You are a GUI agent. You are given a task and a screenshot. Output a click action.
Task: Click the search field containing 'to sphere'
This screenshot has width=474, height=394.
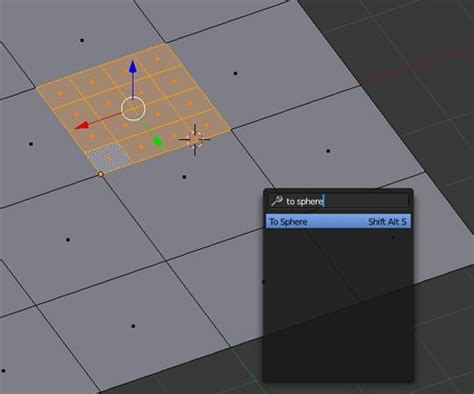pos(338,201)
